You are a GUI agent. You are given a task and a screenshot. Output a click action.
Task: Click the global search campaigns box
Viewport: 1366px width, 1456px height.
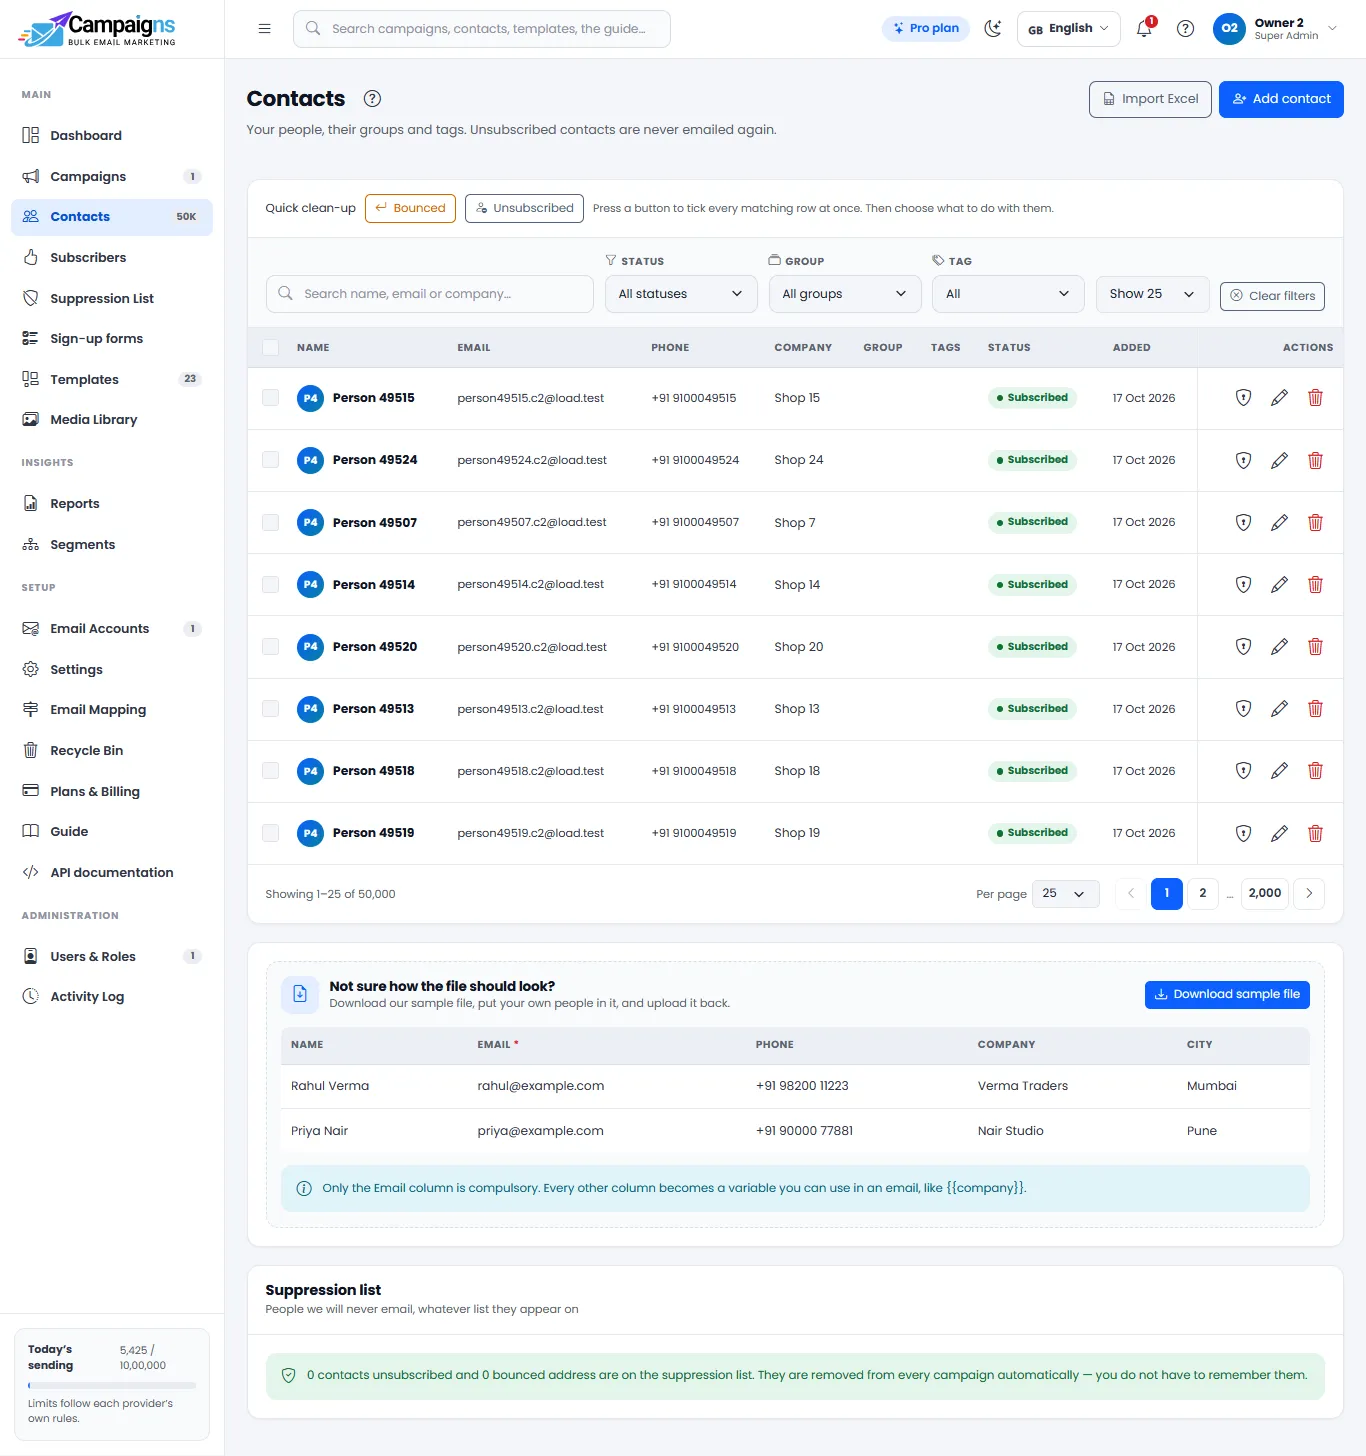coord(482,29)
